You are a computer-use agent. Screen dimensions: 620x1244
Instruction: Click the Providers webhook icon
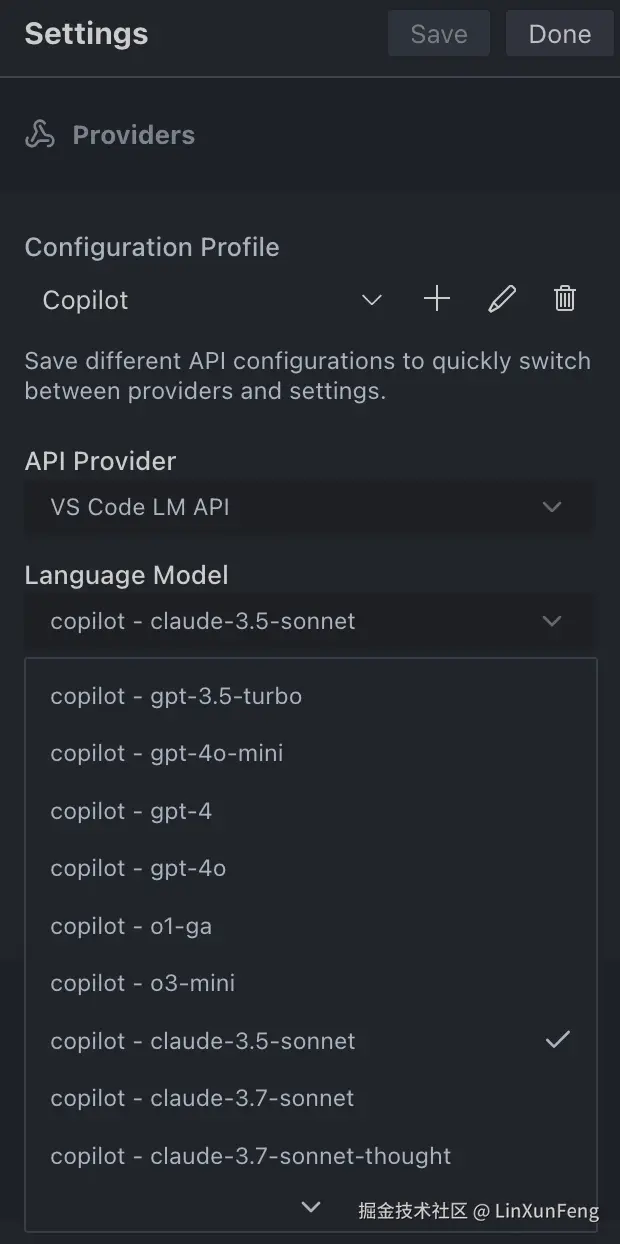click(40, 135)
